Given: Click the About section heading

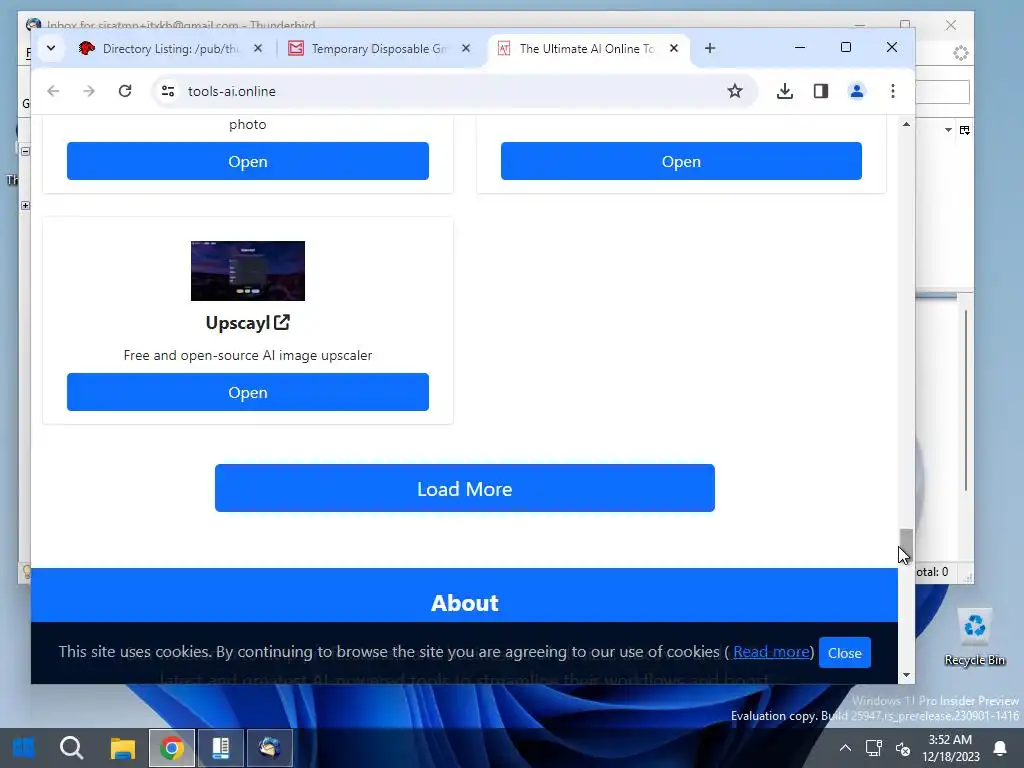Looking at the screenshot, I should click(x=464, y=603).
